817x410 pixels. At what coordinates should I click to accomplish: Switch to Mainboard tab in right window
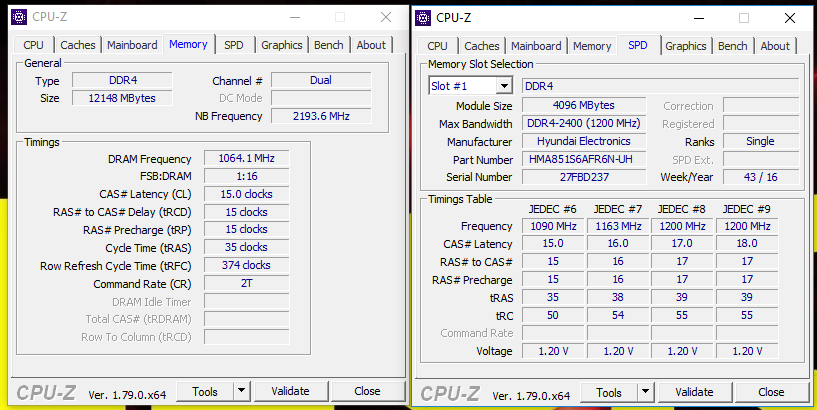536,46
